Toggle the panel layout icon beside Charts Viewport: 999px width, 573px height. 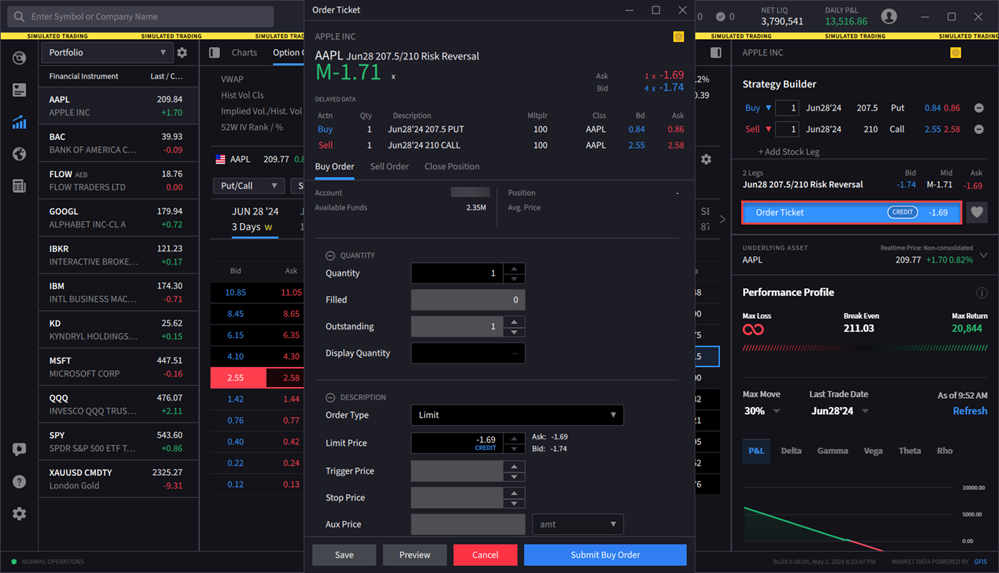click(x=215, y=52)
